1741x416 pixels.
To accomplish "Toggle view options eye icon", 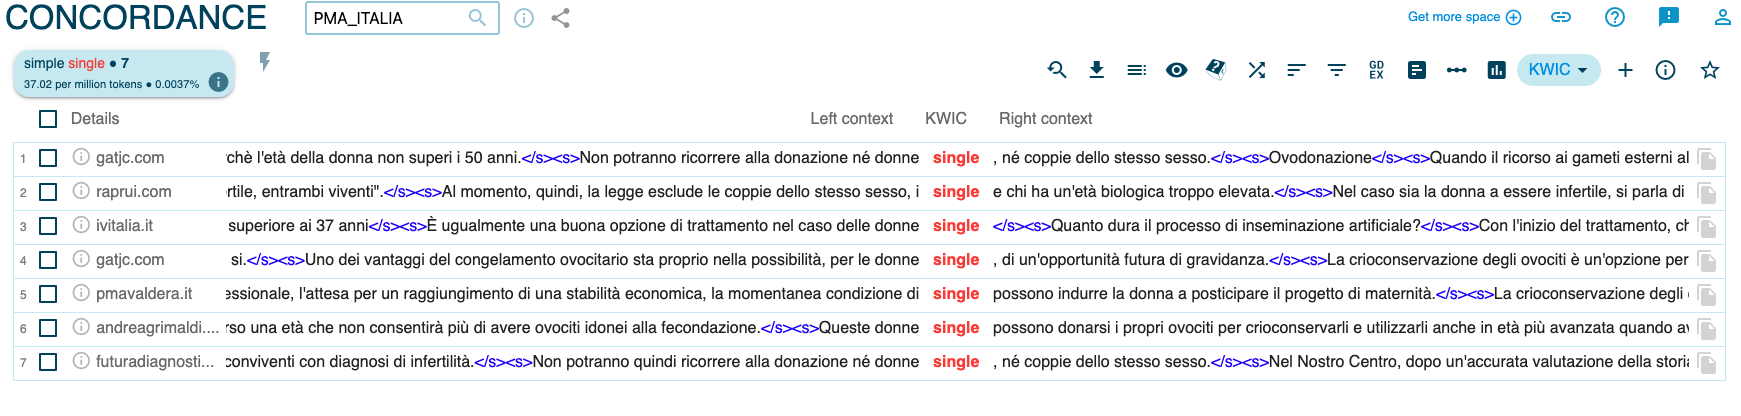I will click(1176, 70).
